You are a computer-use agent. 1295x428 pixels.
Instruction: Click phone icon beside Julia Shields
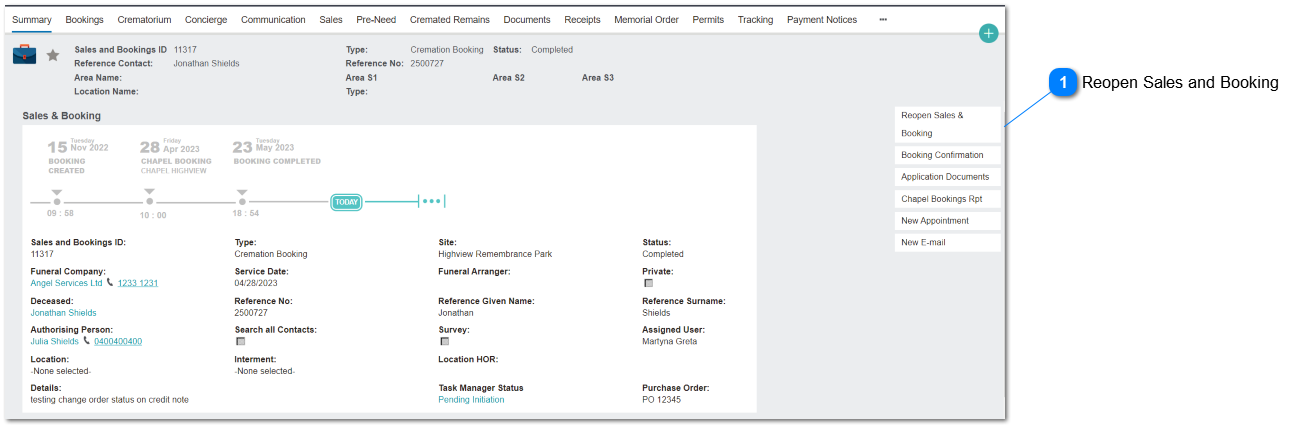point(87,341)
